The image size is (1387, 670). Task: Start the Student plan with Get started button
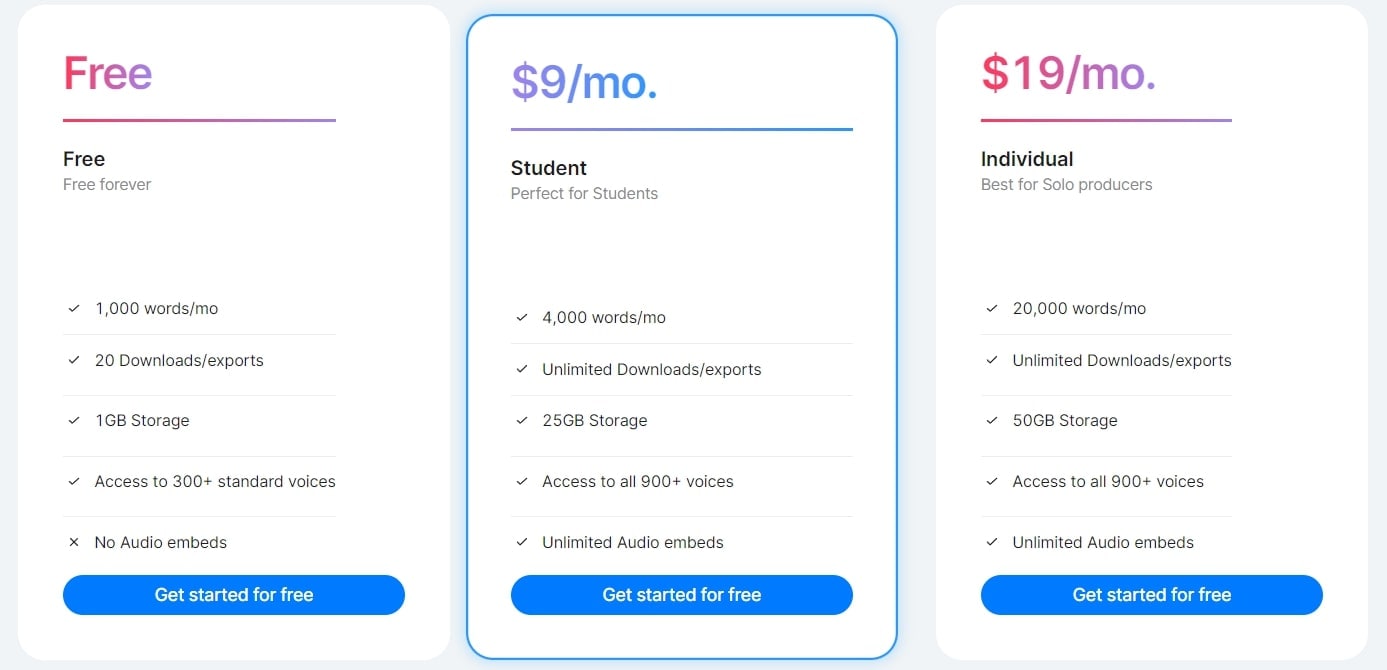coord(682,595)
